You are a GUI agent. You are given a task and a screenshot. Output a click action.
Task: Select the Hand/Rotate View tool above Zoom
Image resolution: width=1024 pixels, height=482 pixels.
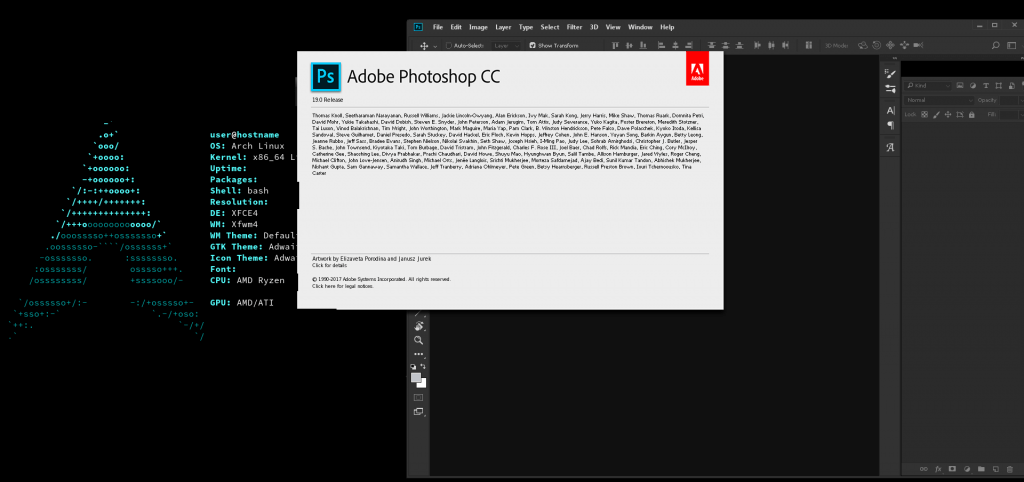(x=419, y=325)
